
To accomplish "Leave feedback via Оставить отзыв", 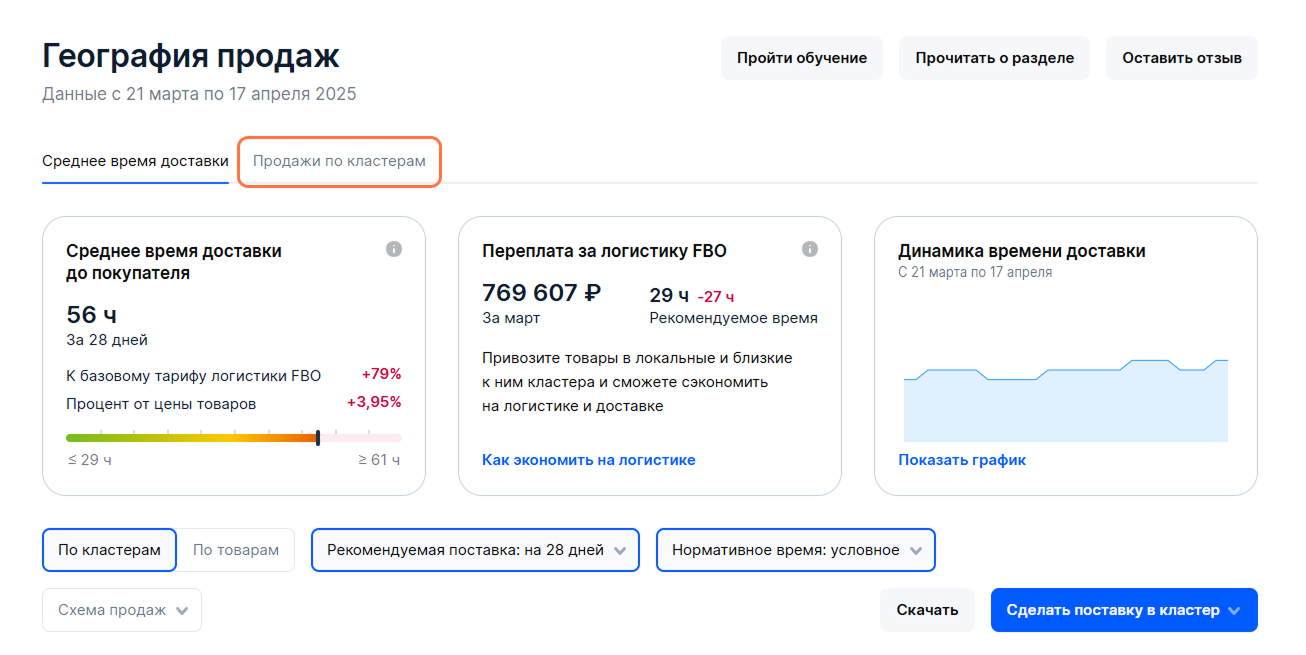I will pyautogui.click(x=1181, y=57).
